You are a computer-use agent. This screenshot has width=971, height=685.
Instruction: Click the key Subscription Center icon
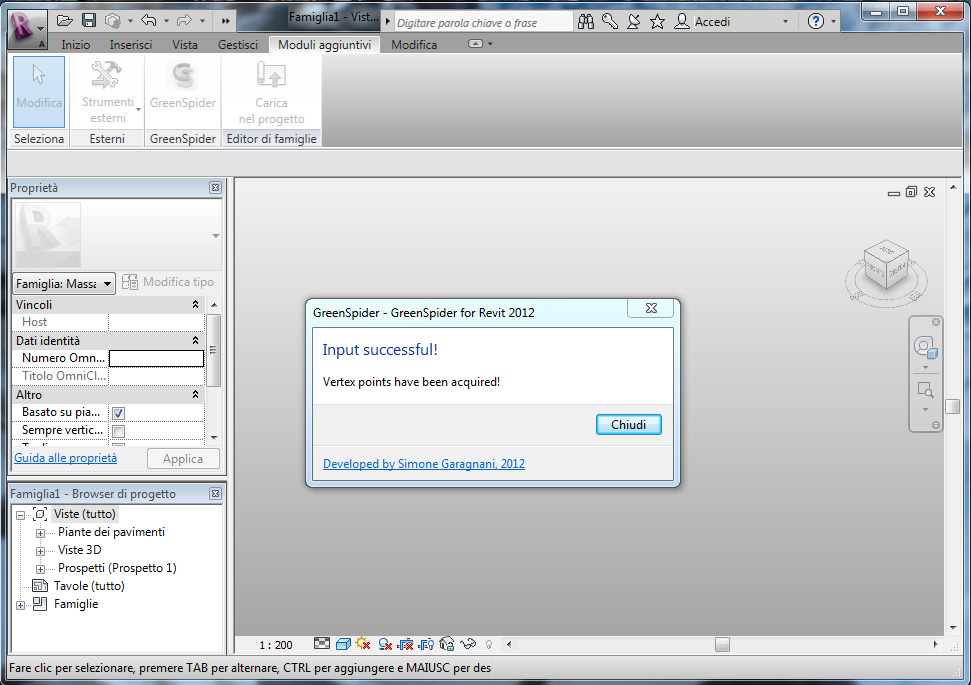click(x=610, y=22)
